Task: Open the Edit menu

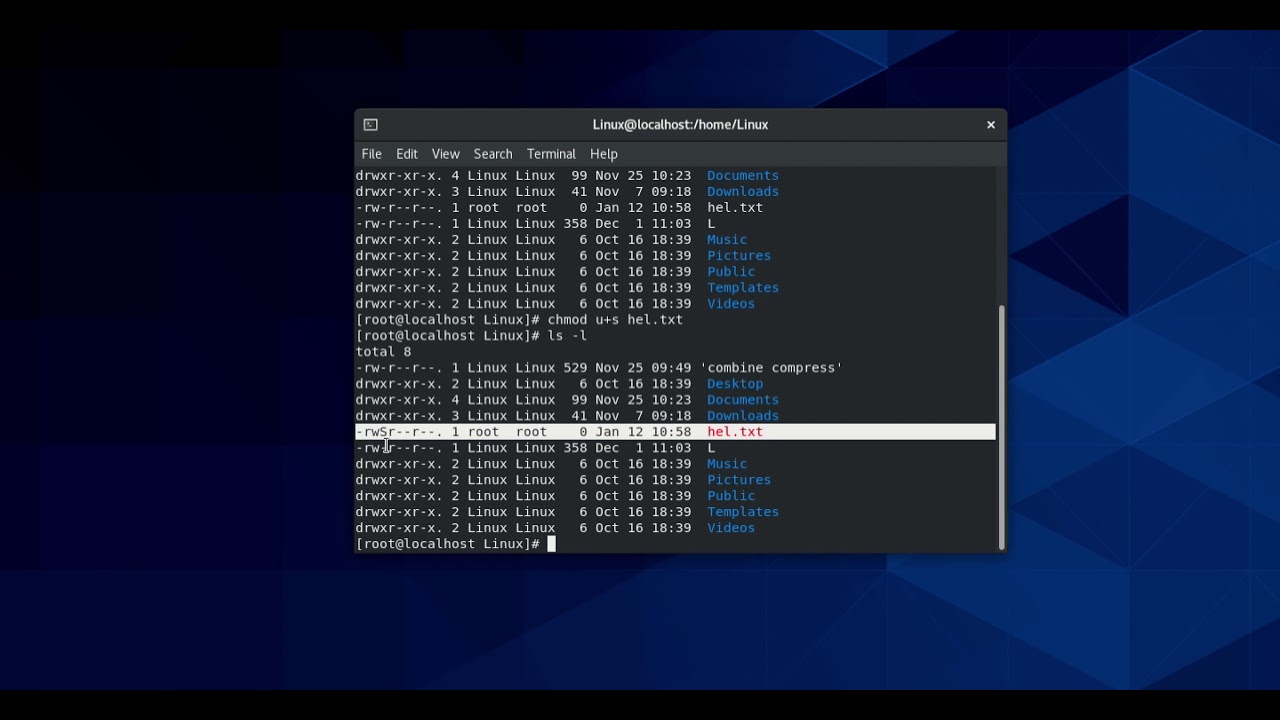Action: click(x=407, y=154)
